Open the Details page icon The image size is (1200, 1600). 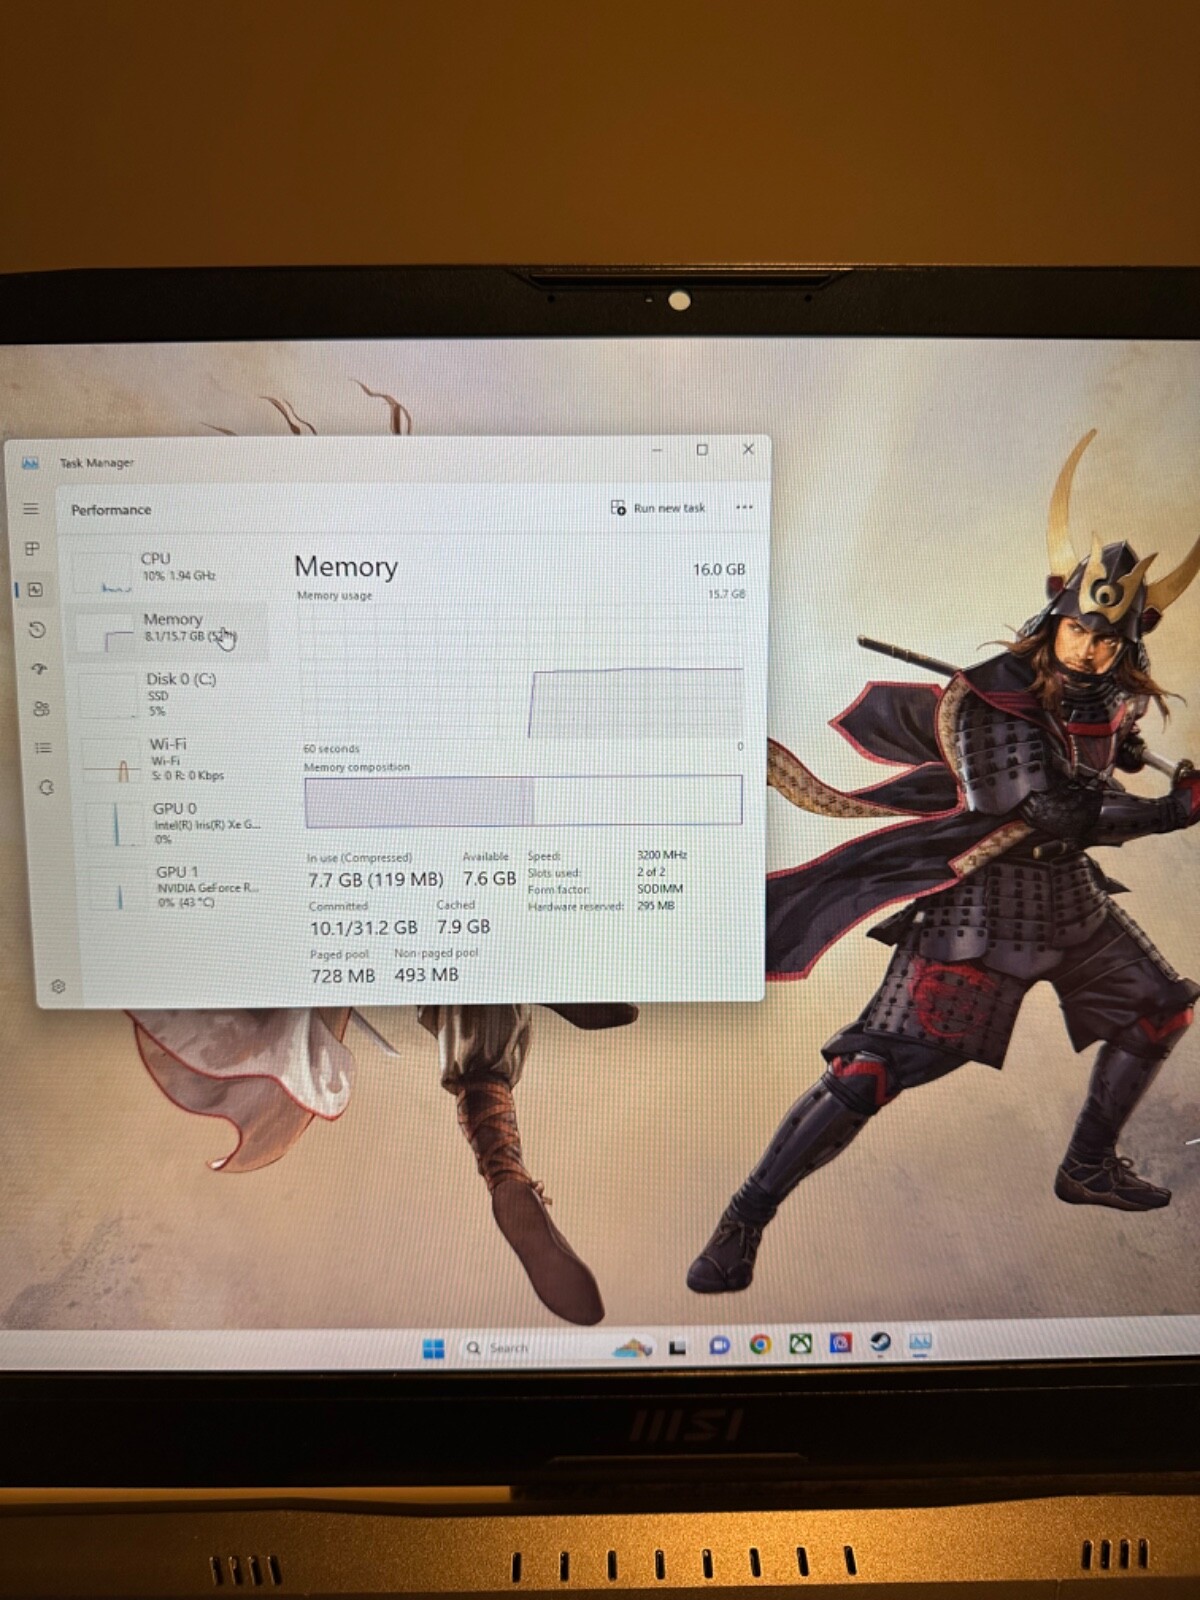(x=43, y=748)
